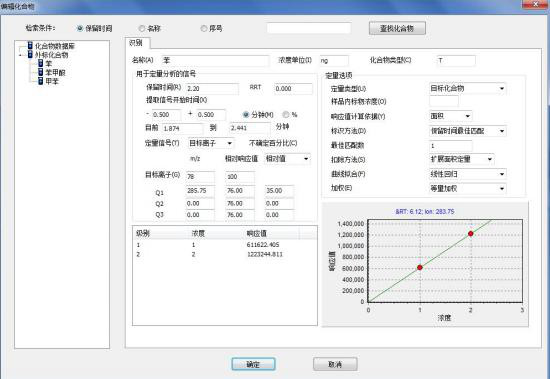Click the 外标化合物 node icon
Image resolution: width=551 pixels, height=379 pixels.
30,55
